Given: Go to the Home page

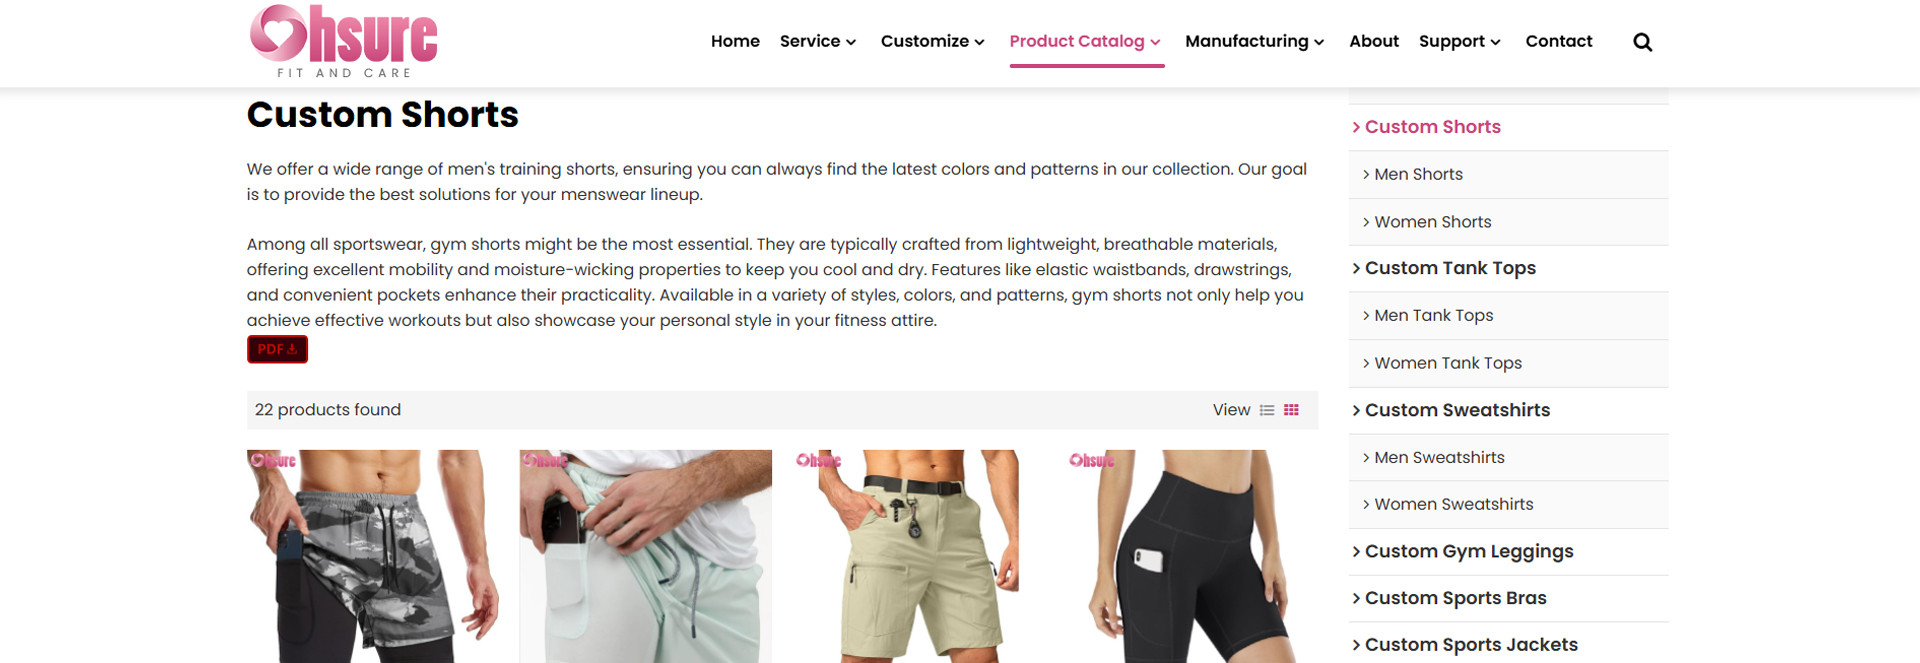Looking at the screenshot, I should pos(735,41).
